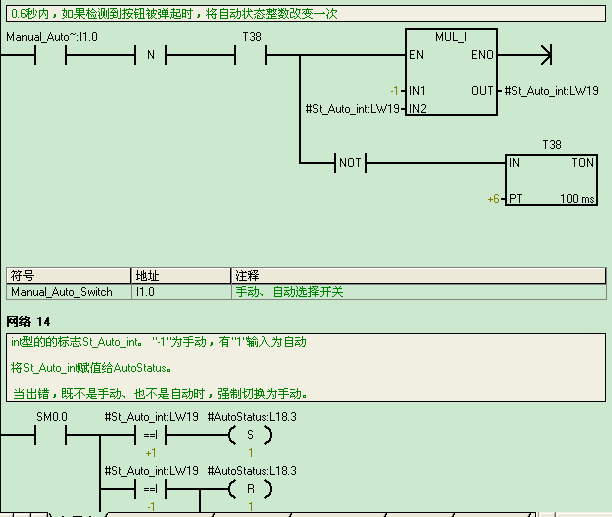
Task: Click the #St_Auto_int:LW19 operand at IN2
Action: [x=352, y=109]
